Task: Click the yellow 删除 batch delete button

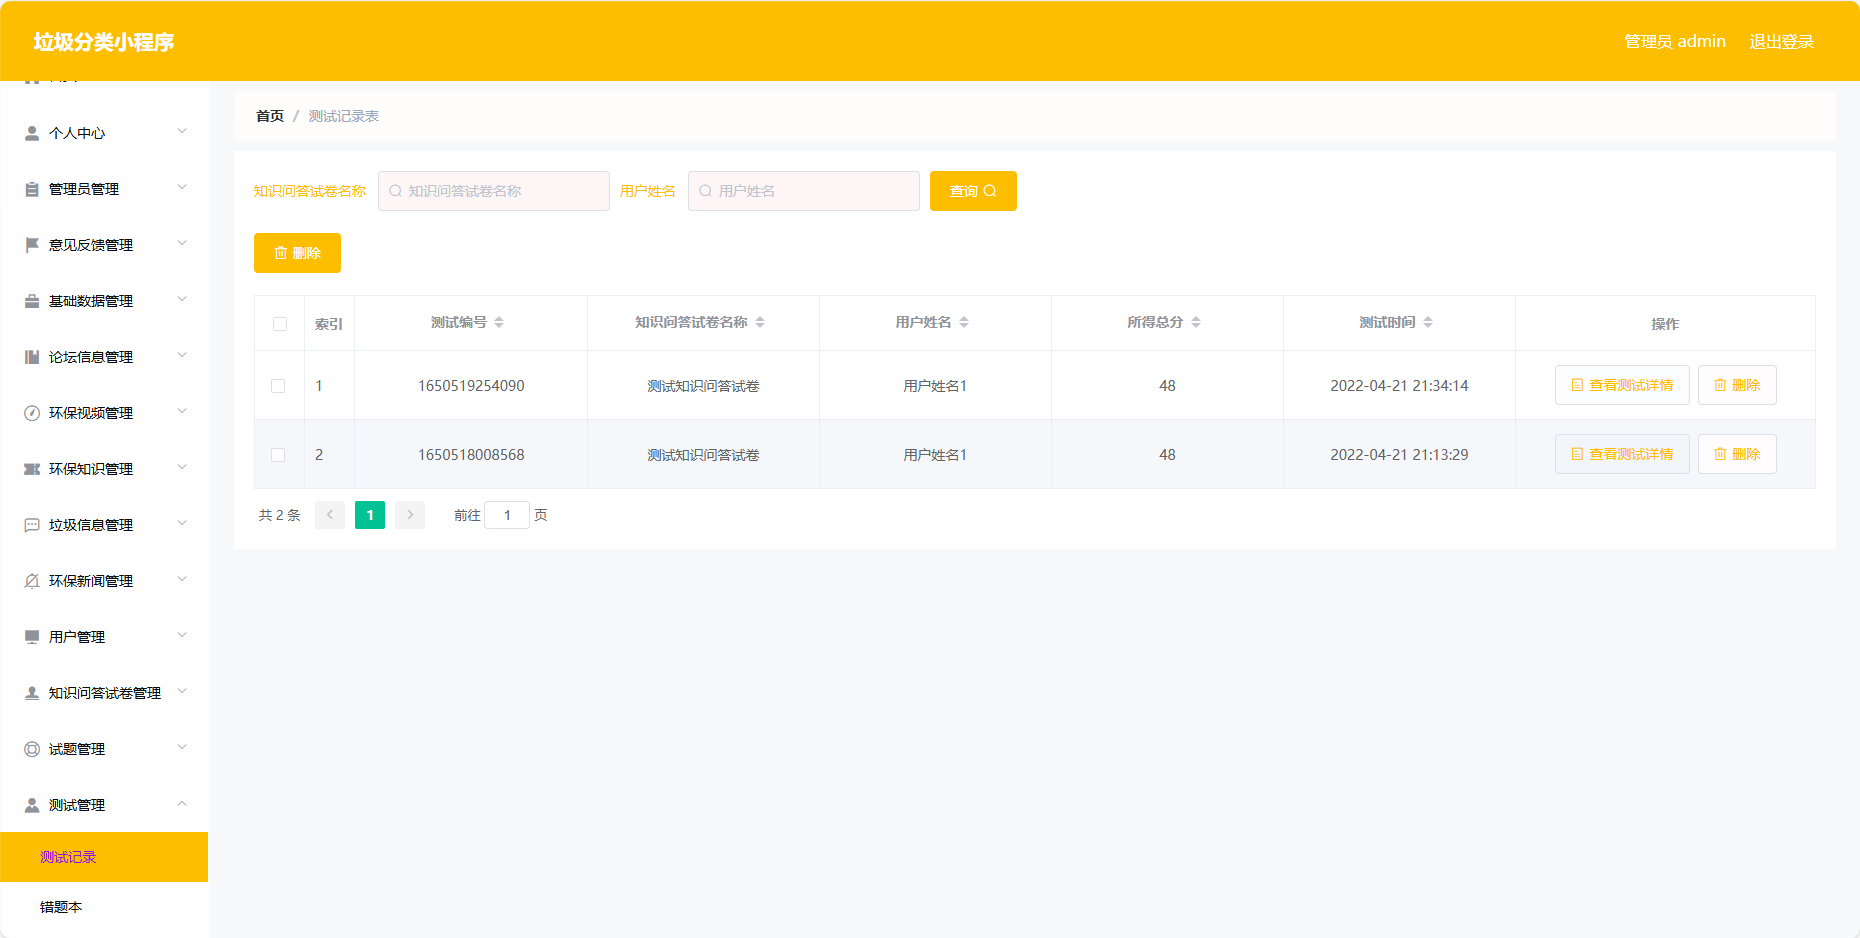Action: point(297,253)
